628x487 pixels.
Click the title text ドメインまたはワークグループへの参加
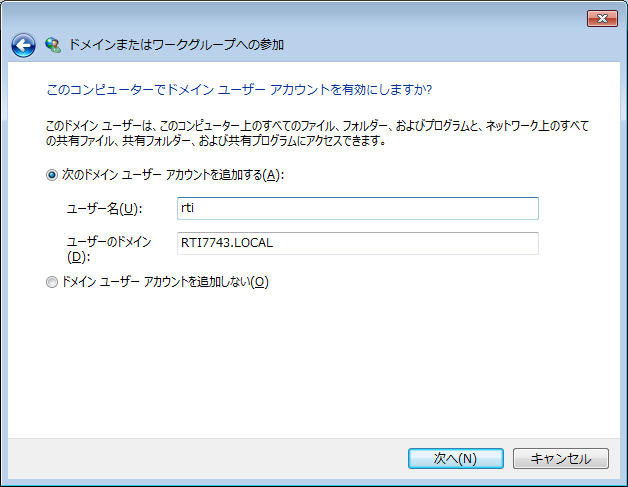point(176,44)
